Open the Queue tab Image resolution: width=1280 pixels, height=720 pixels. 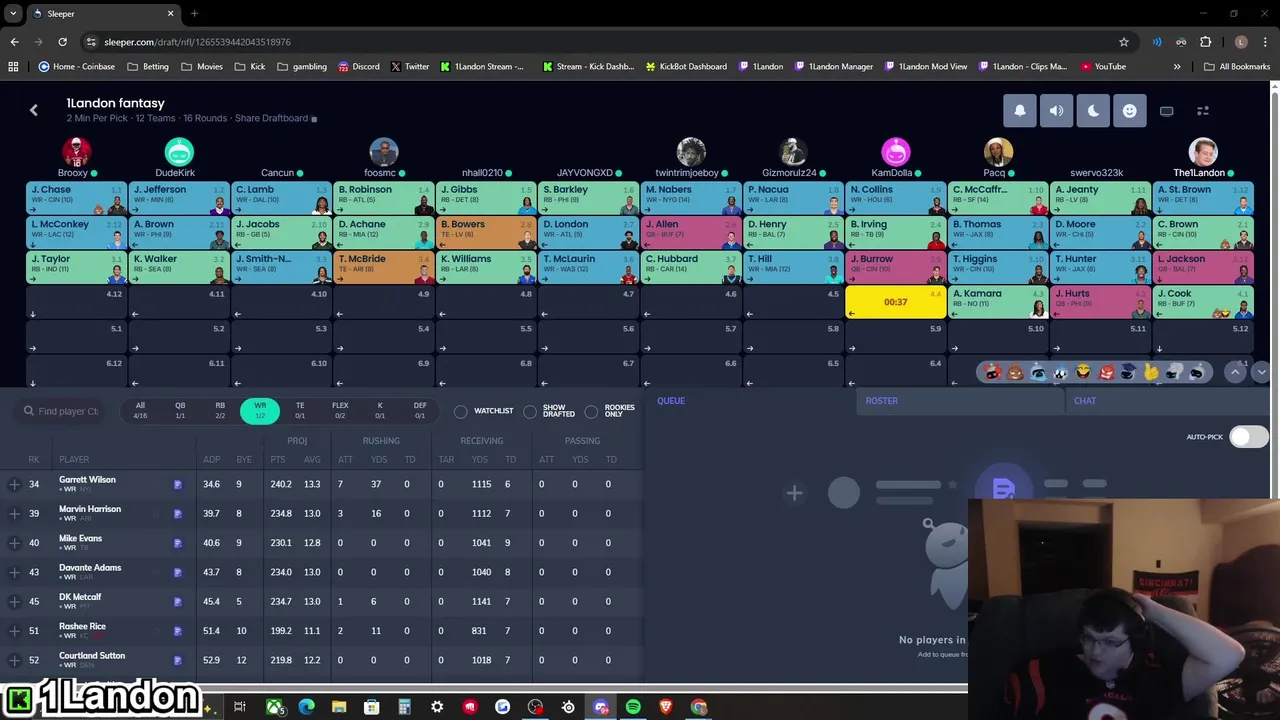click(671, 401)
